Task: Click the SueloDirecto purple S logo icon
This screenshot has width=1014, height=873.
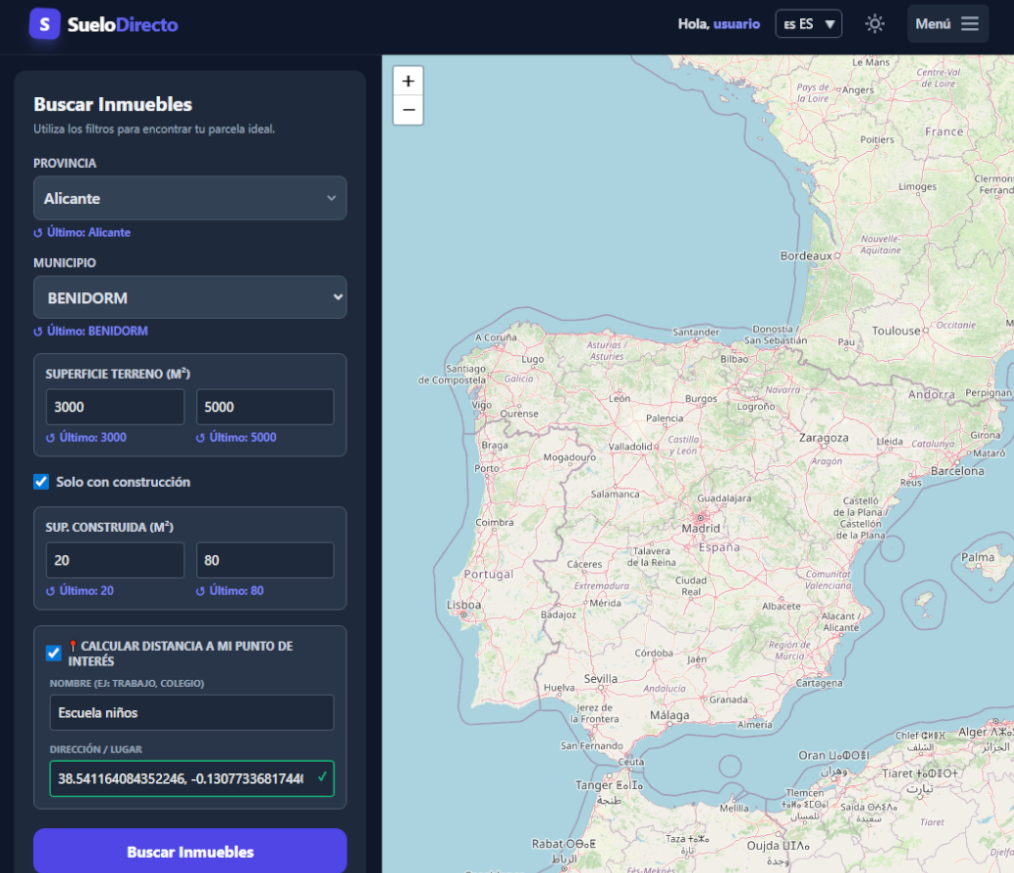Action: click(45, 24)
